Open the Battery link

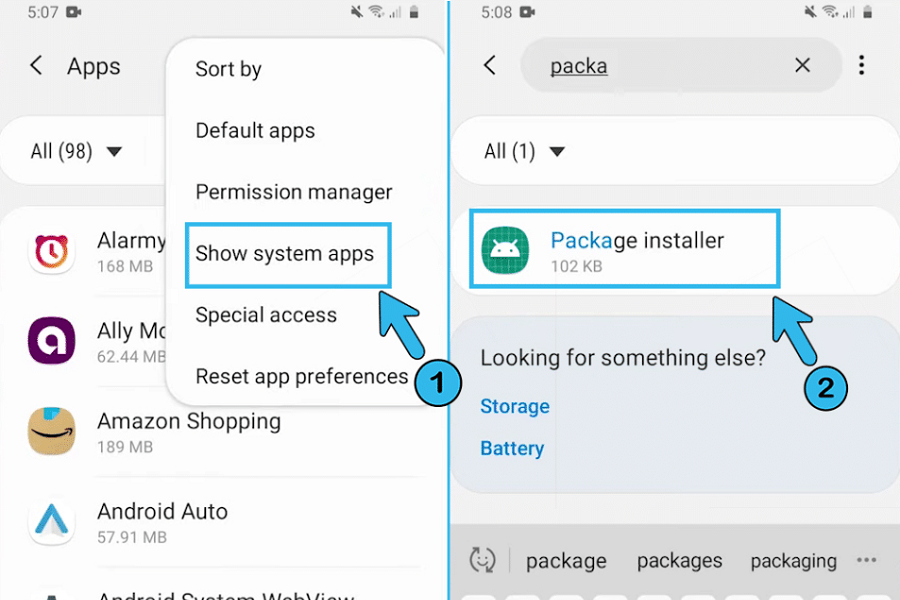[x=512, y=448]
